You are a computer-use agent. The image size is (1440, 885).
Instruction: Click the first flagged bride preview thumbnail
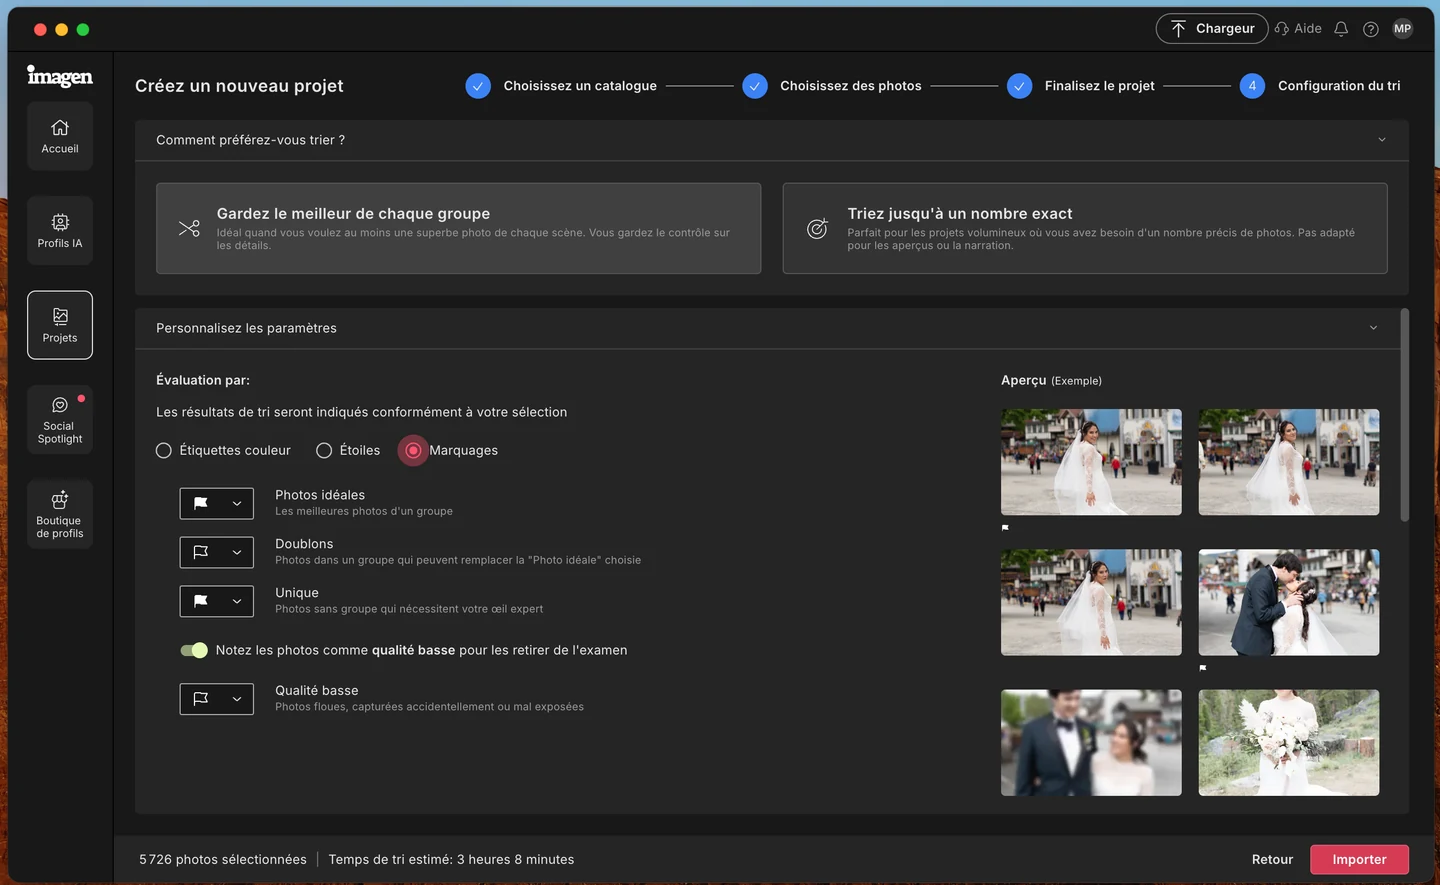(x=1091, y=462)
